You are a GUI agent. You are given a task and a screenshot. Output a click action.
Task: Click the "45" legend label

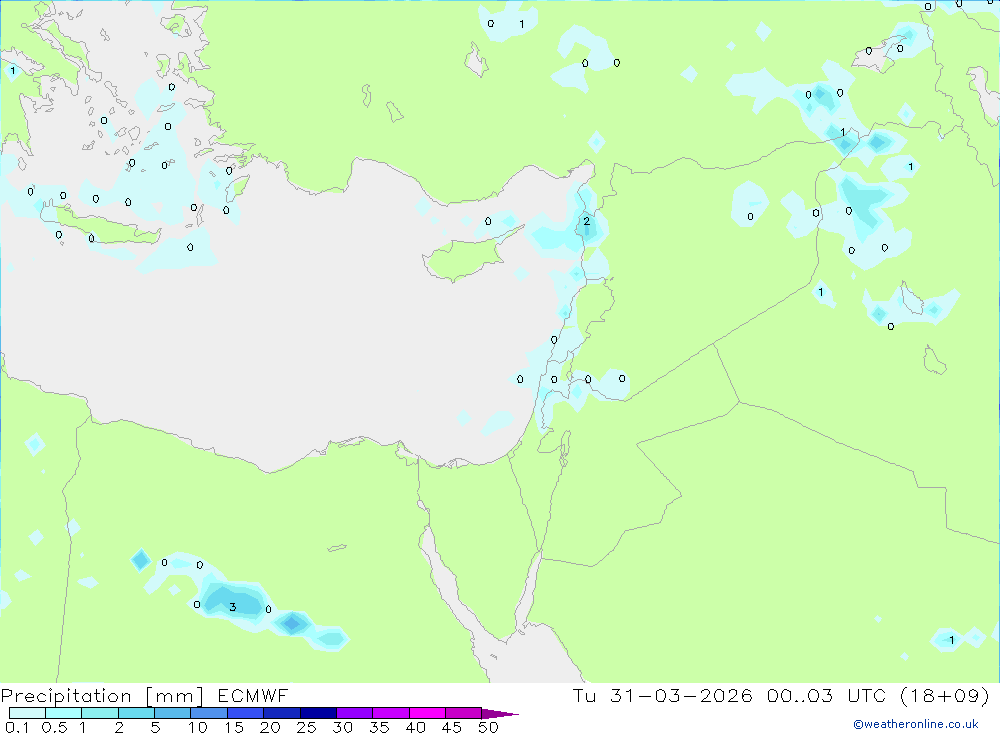click(x=452, y=727)
